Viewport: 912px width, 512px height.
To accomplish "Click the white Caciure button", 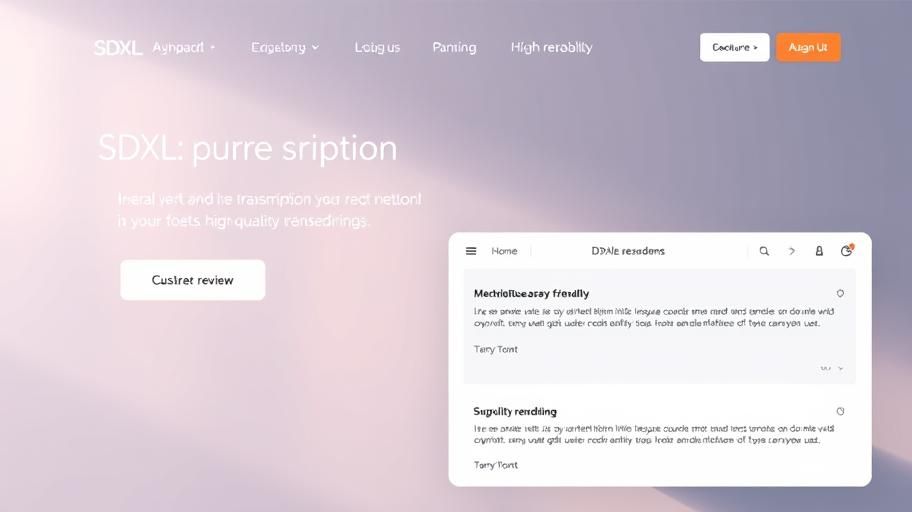I will click(x=735, y=47).
